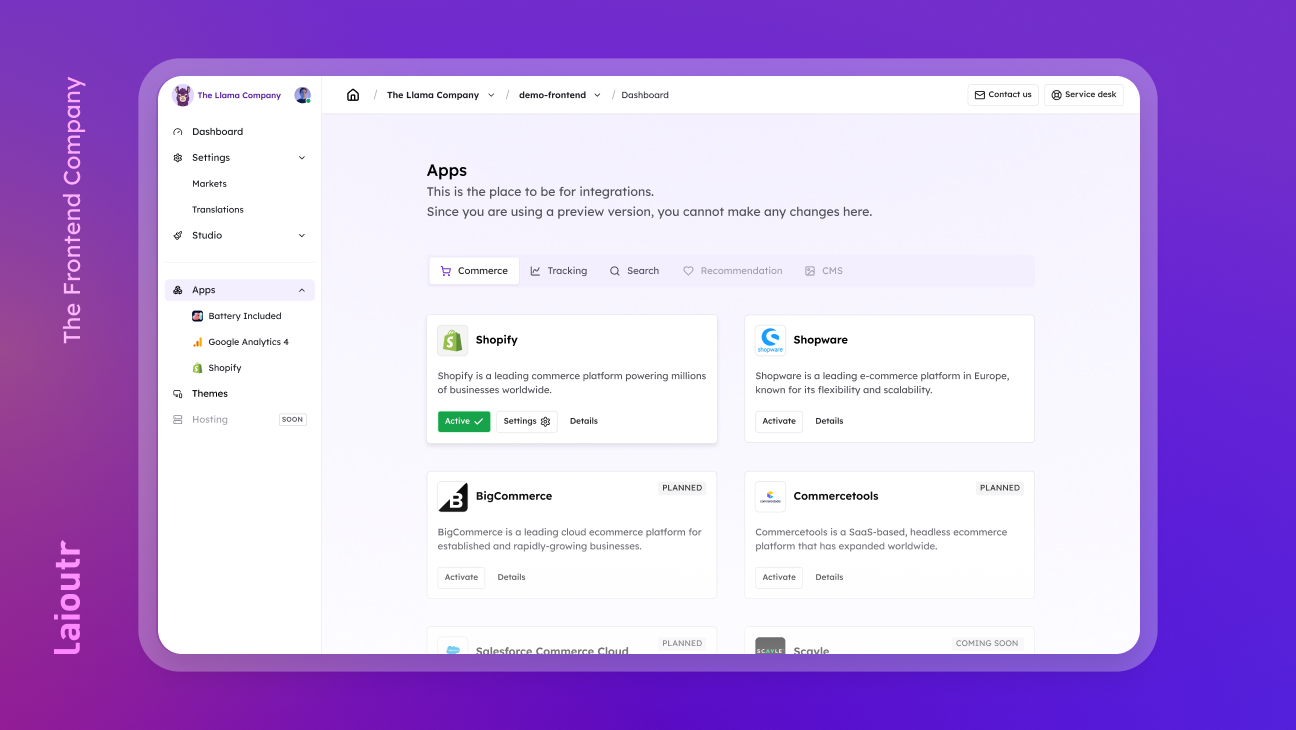Go to home via house icon

[353, 95]
